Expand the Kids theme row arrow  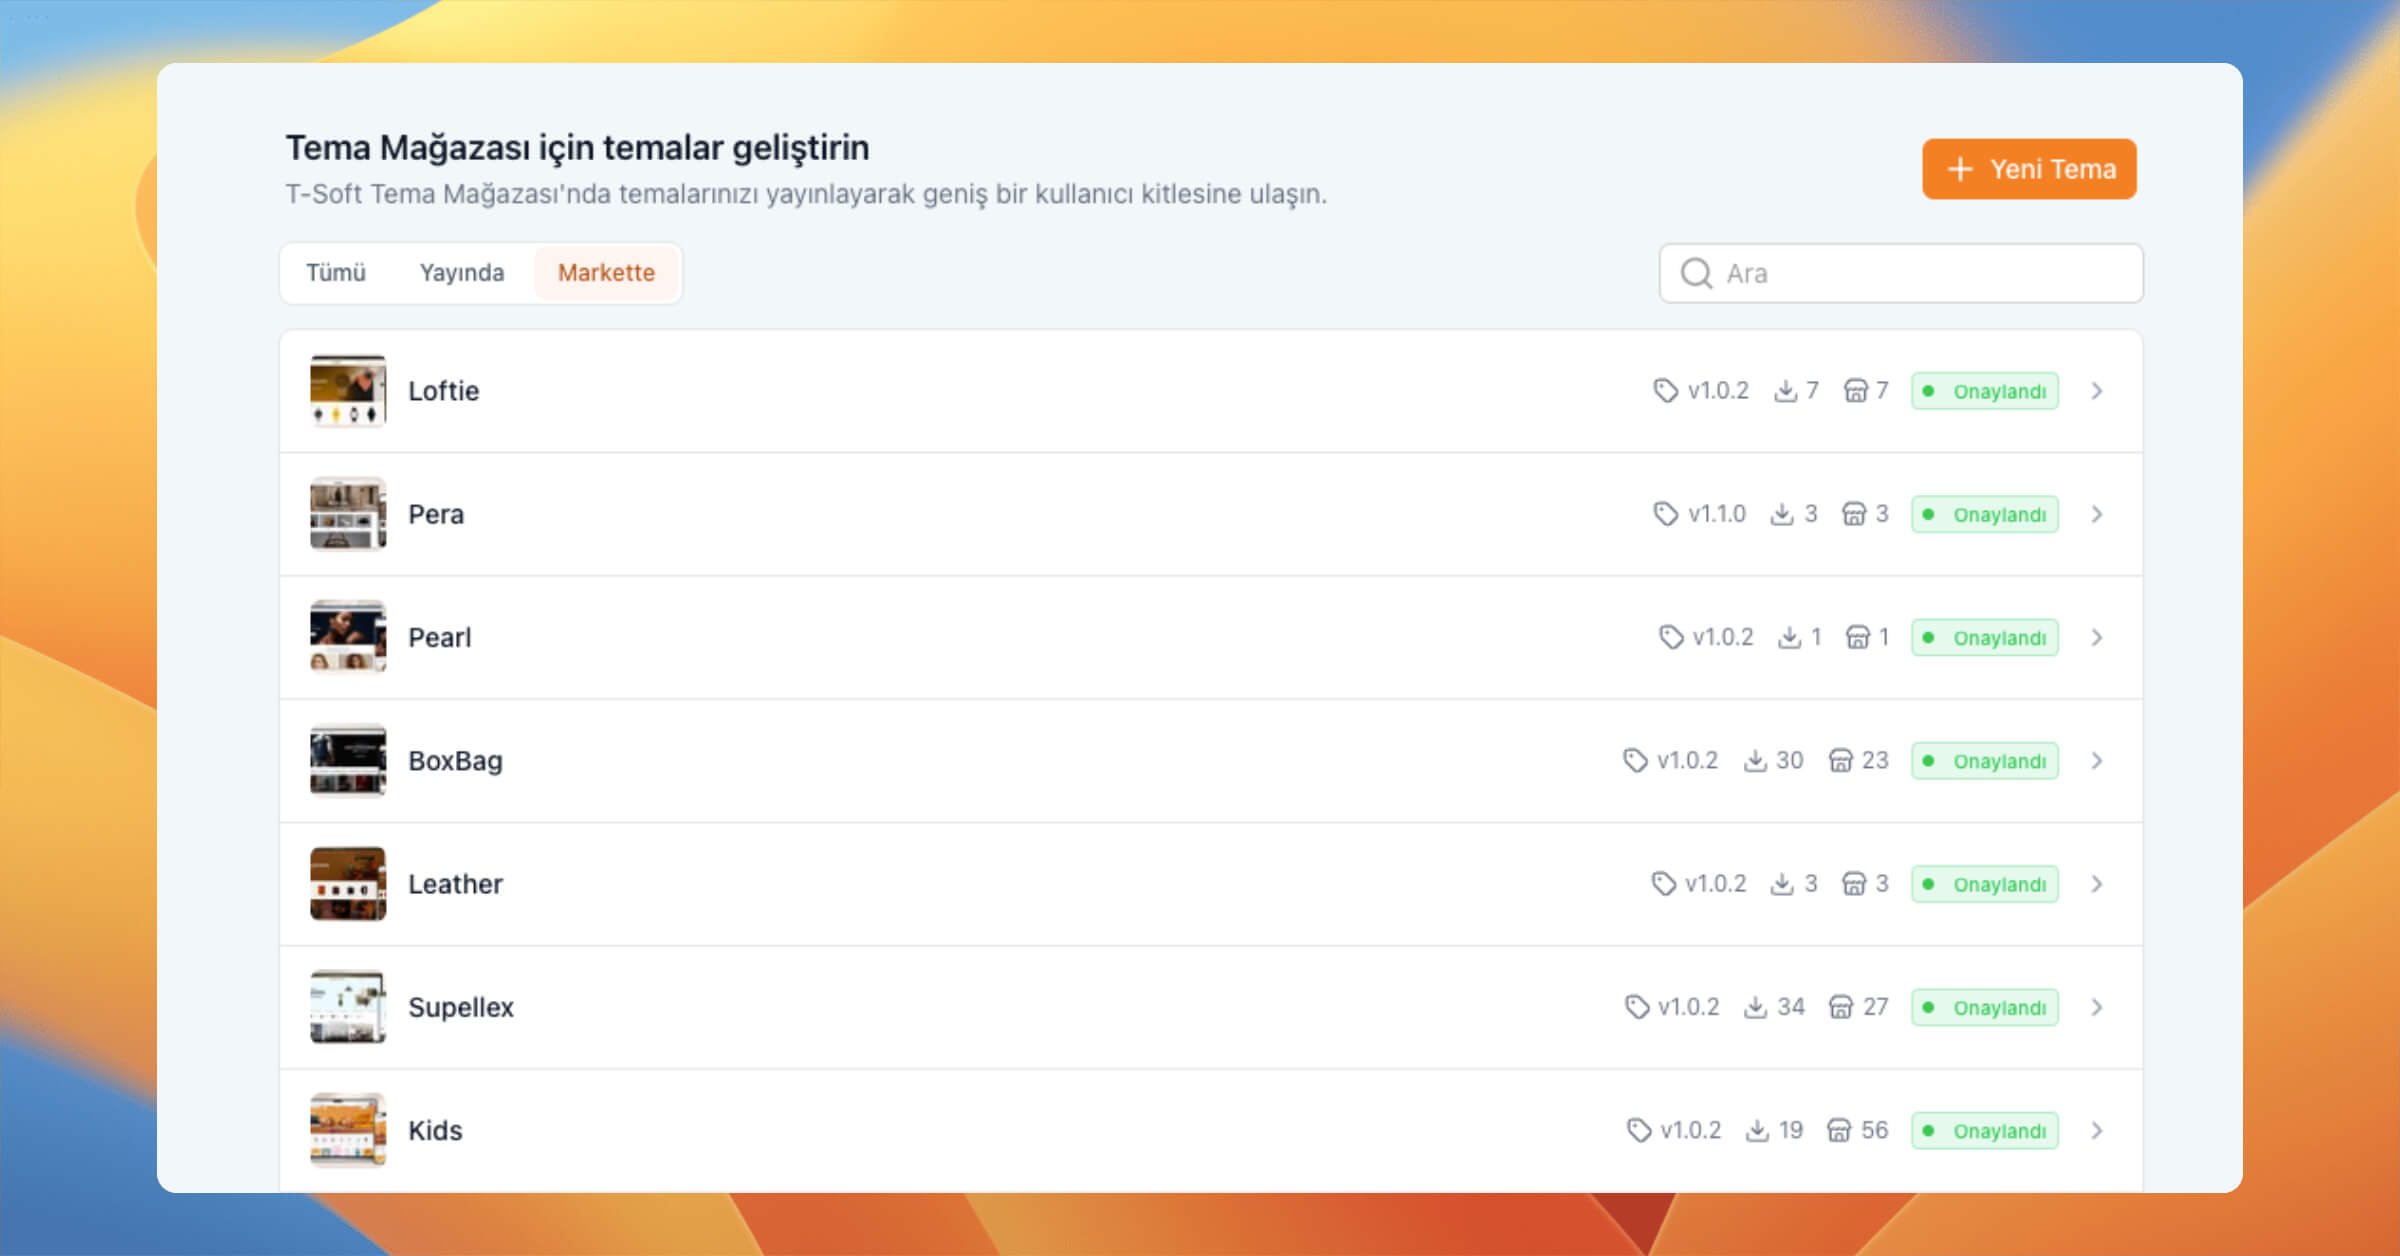[2097, 1131]
